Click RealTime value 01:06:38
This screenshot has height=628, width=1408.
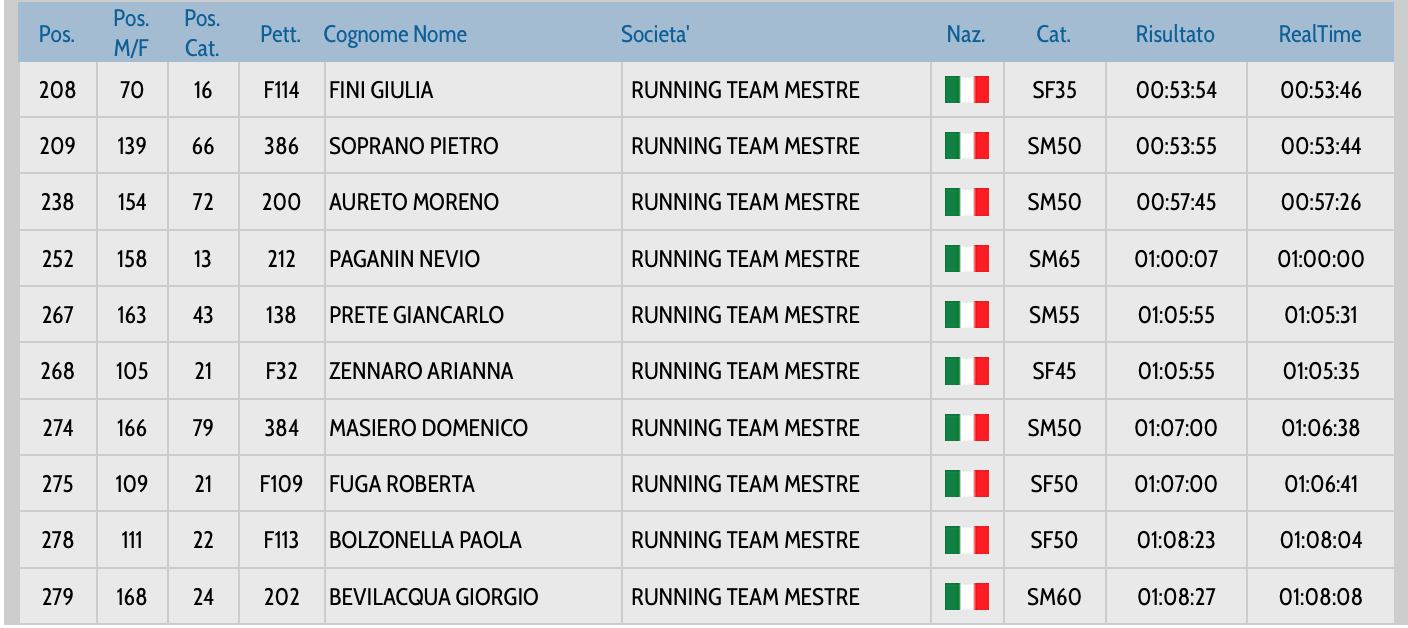coord(1321,428)
